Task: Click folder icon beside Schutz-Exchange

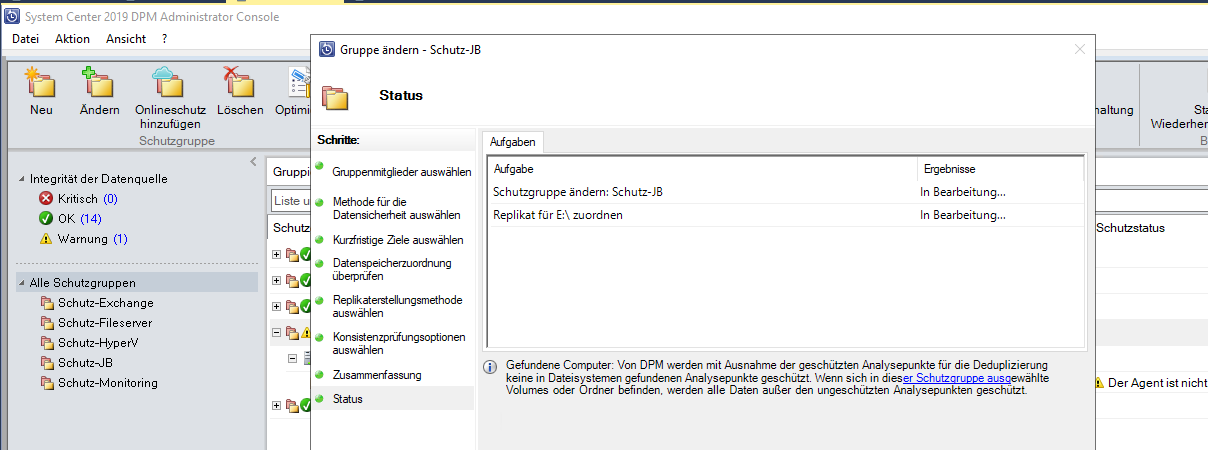Action: coord(47,303)
